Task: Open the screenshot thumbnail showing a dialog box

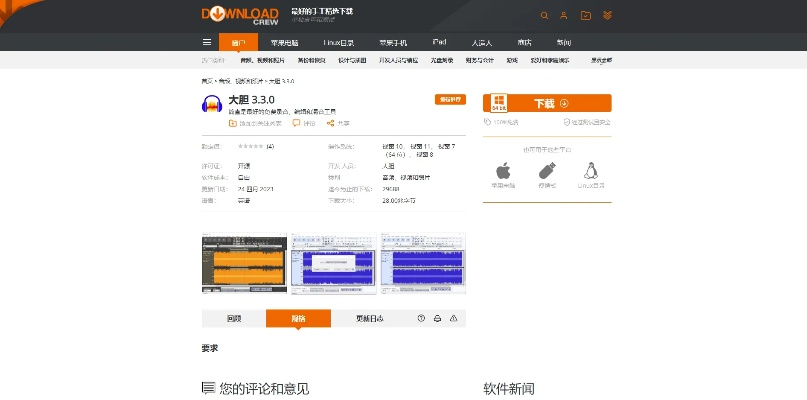Action: (x=334, y=263)
